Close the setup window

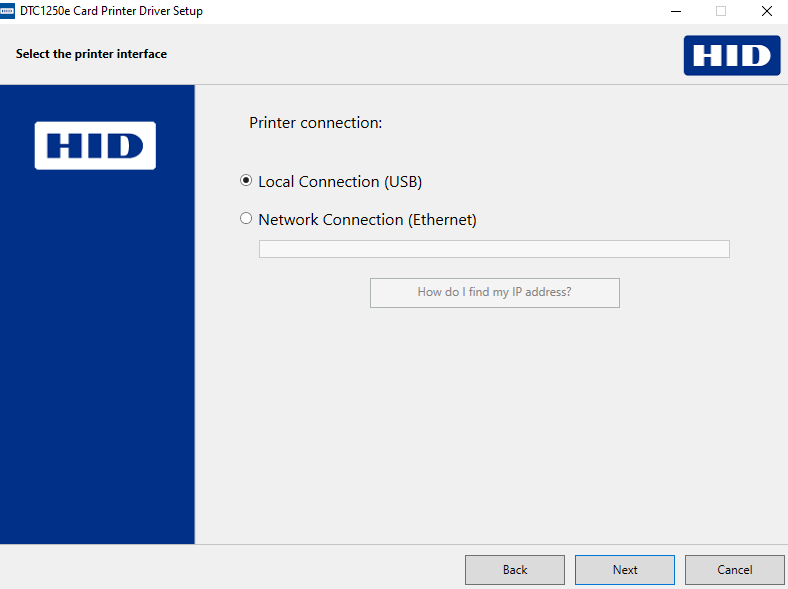(x=766, y=11)
